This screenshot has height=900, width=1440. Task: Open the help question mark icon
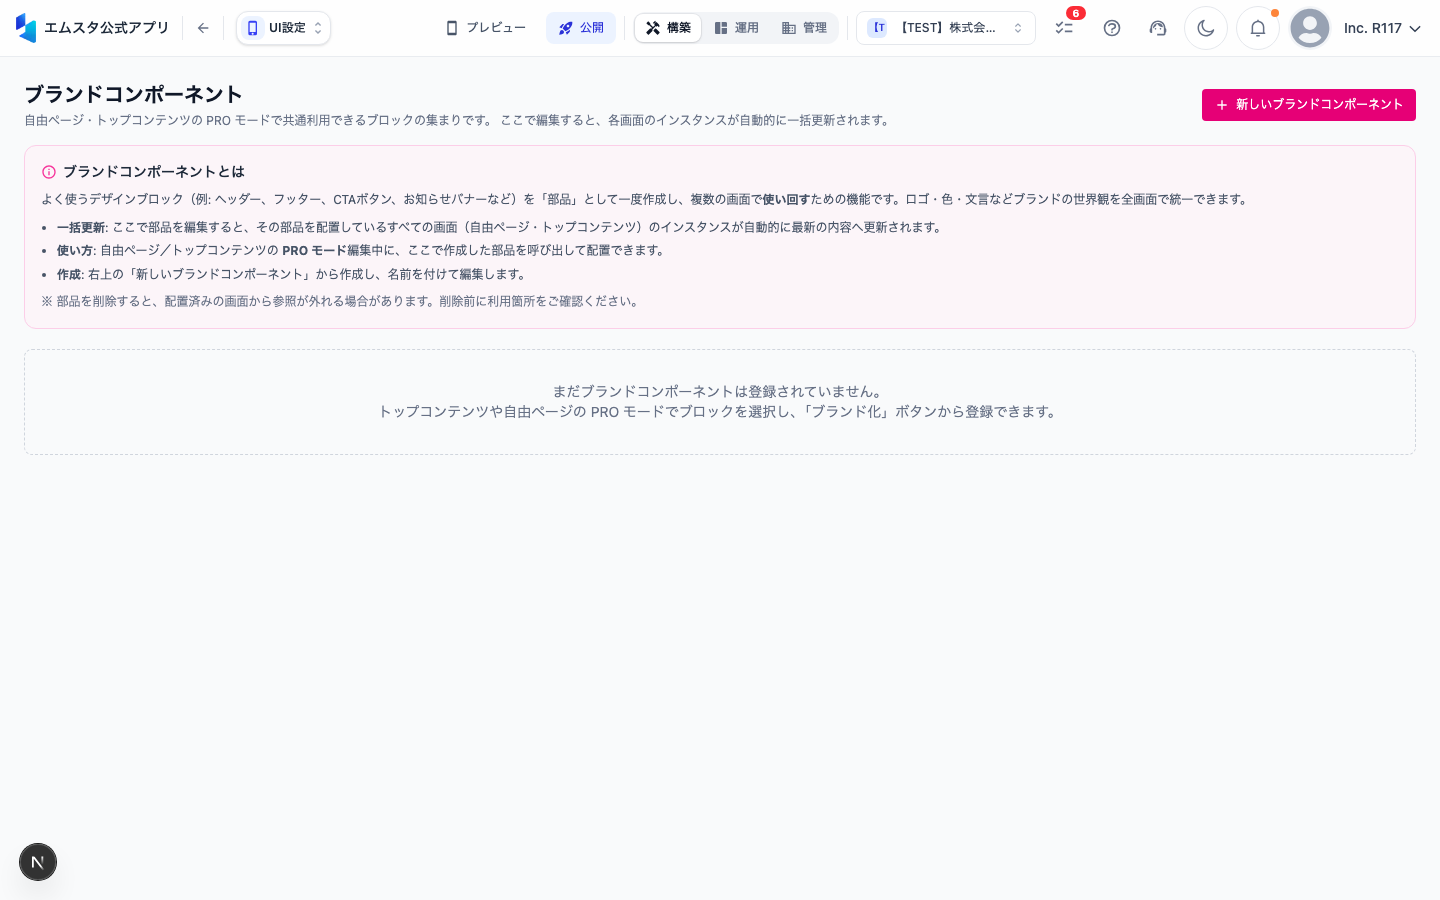(1112, 28)
